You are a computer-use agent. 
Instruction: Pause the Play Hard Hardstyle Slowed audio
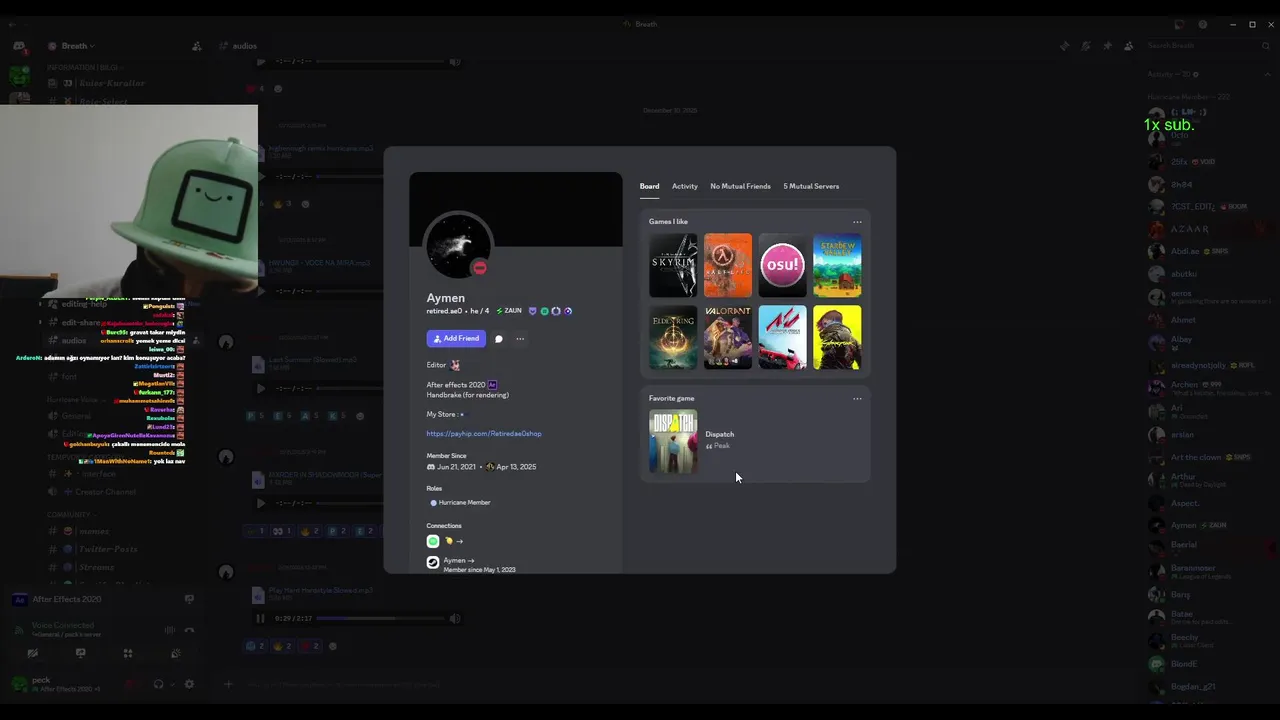coord(261,618)
